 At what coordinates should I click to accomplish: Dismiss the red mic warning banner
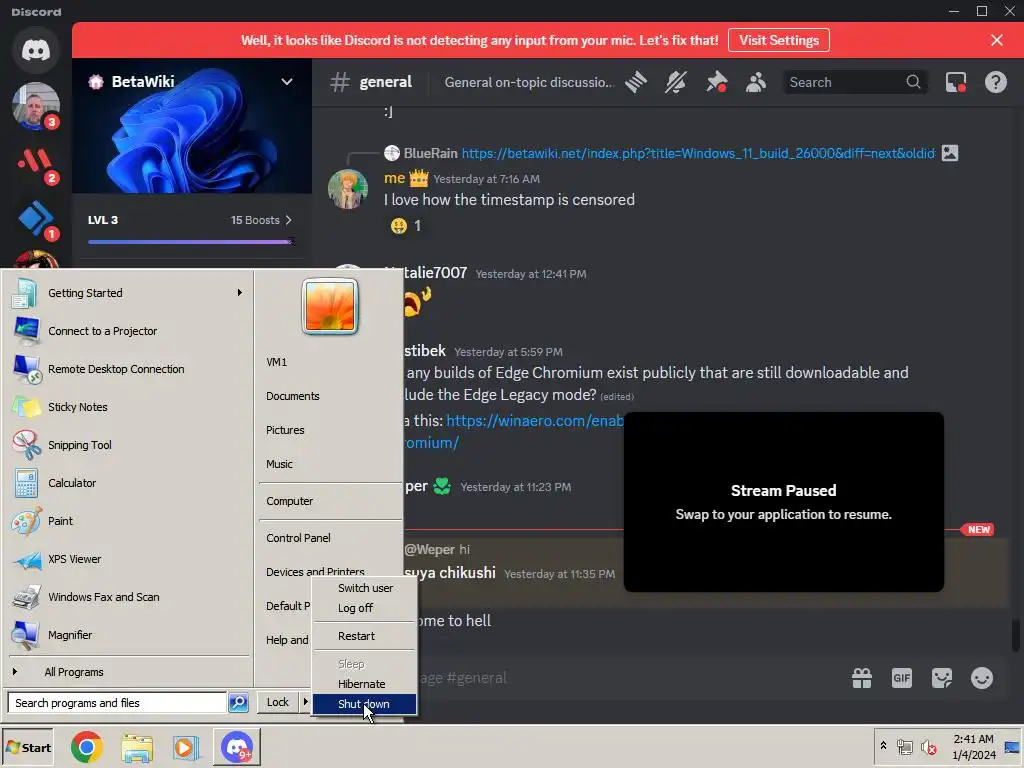(x=997, y=40)
